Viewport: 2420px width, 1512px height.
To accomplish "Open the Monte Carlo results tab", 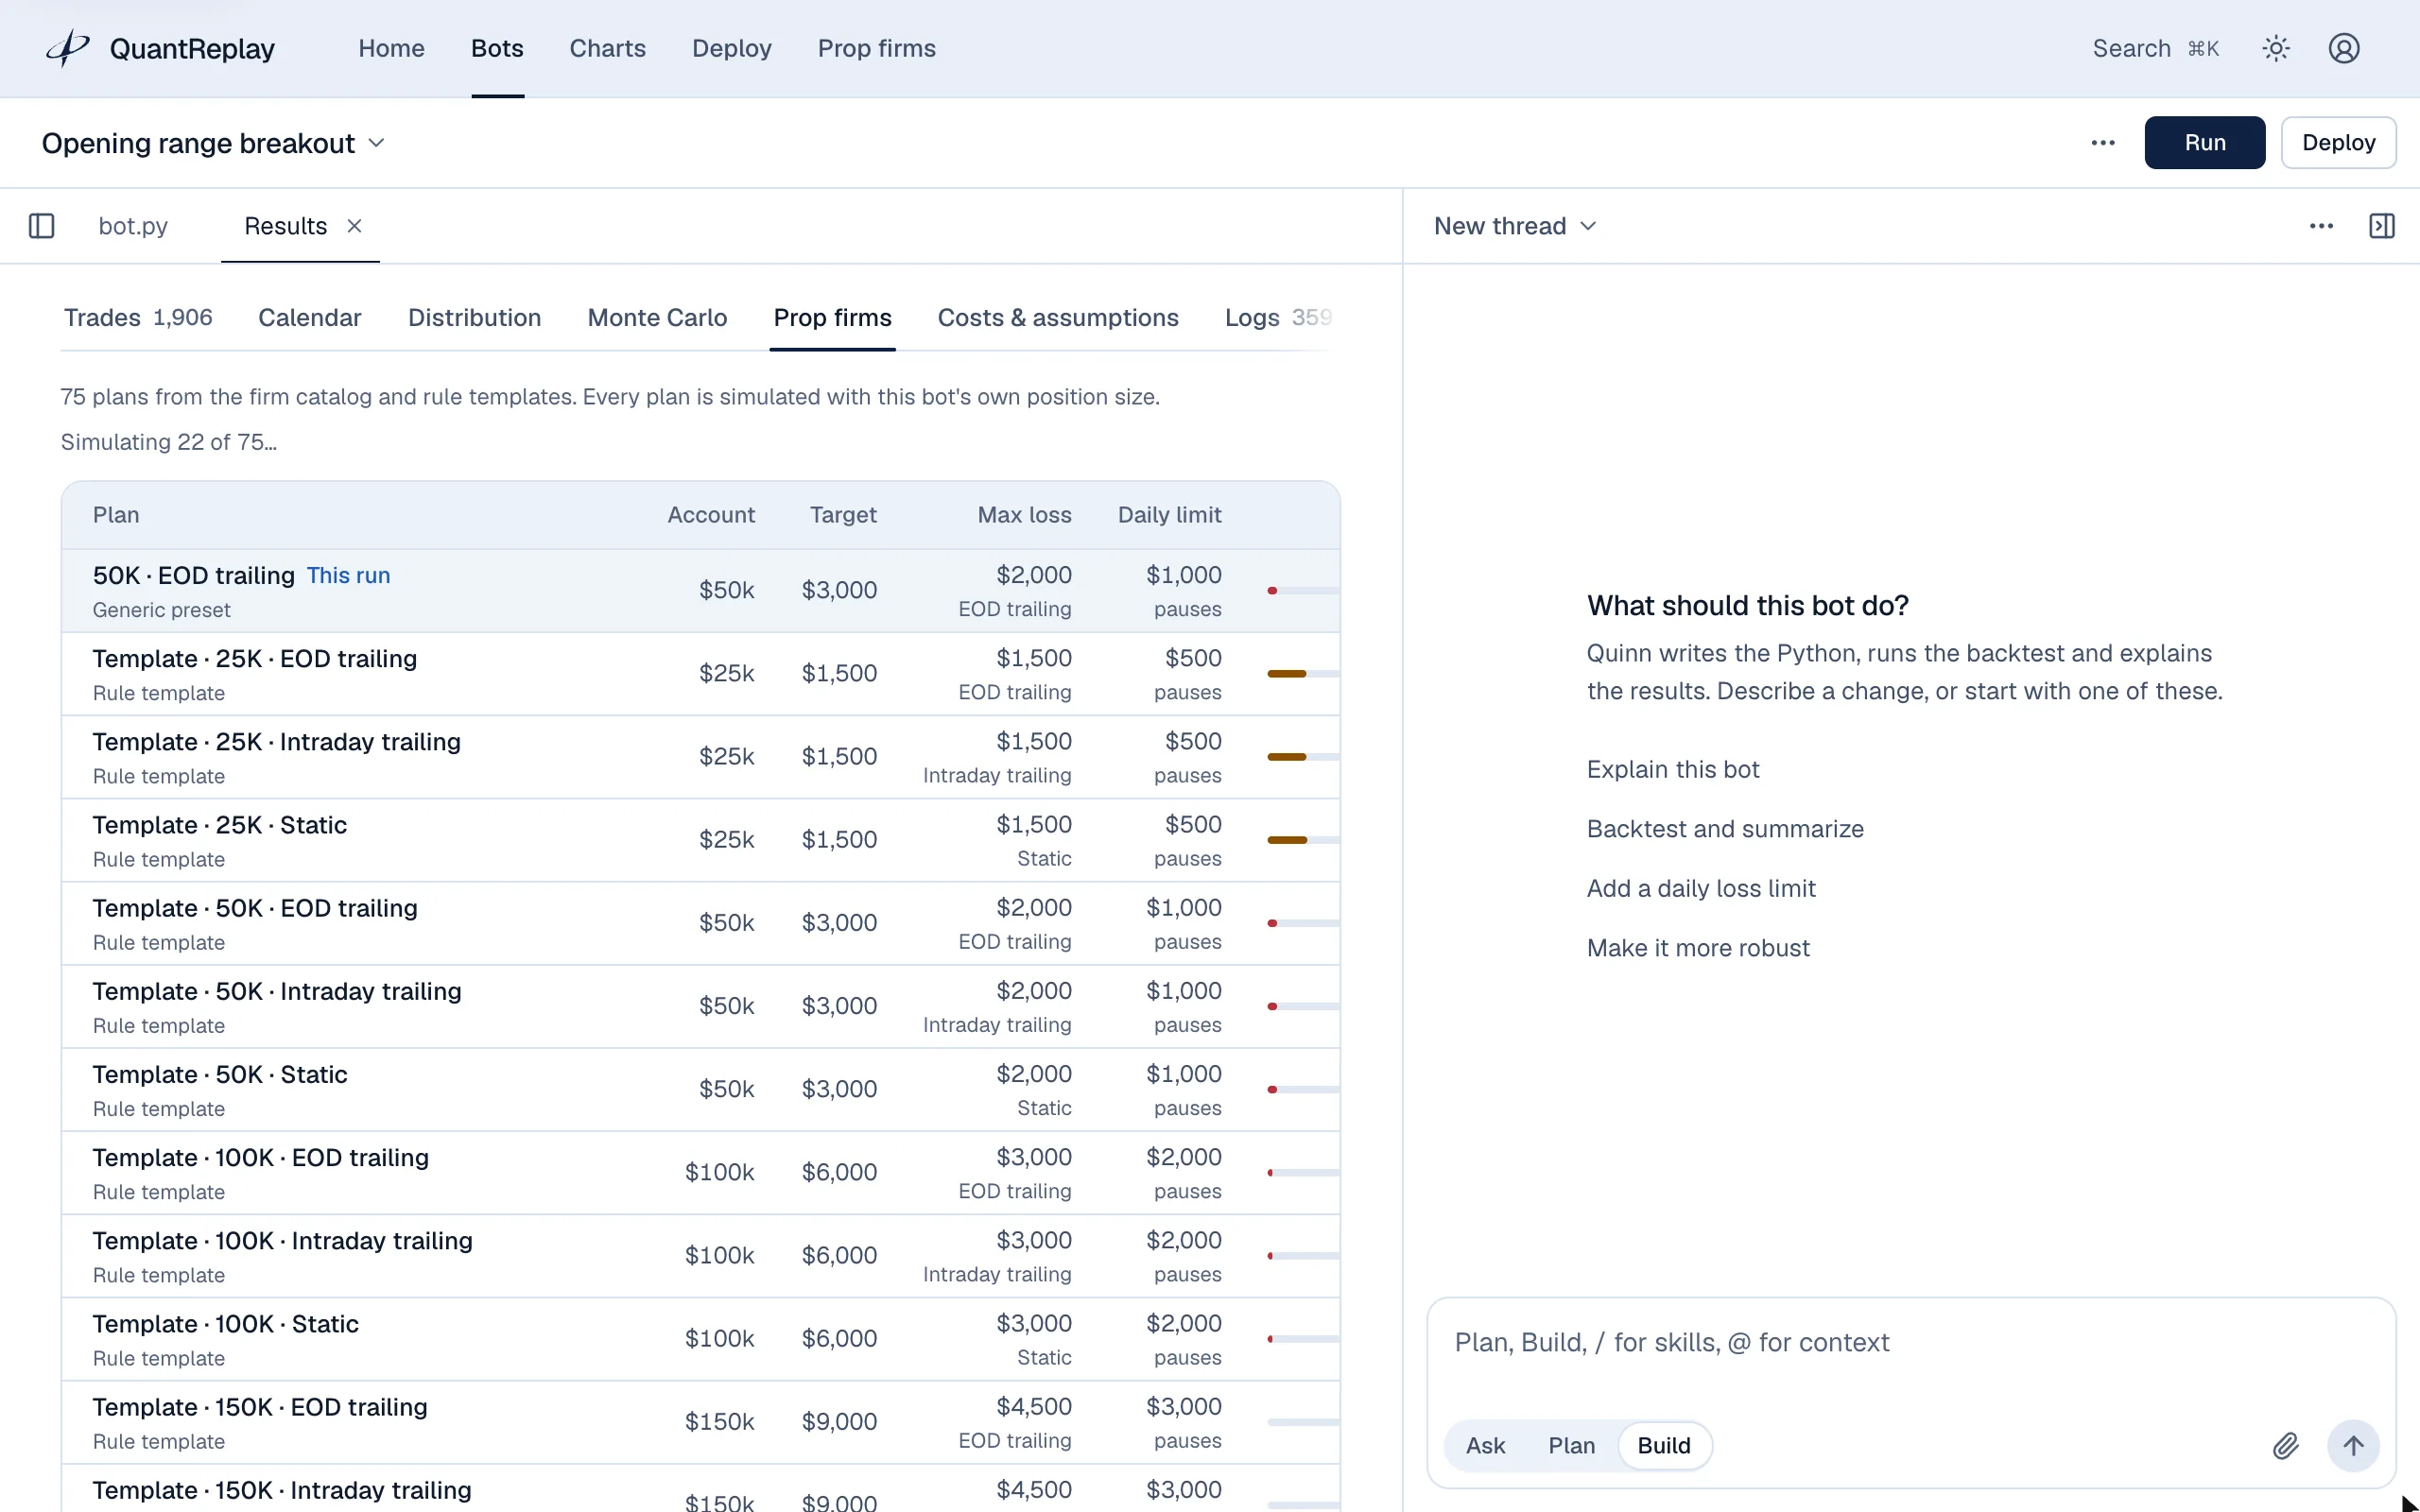I will [657, 317].
